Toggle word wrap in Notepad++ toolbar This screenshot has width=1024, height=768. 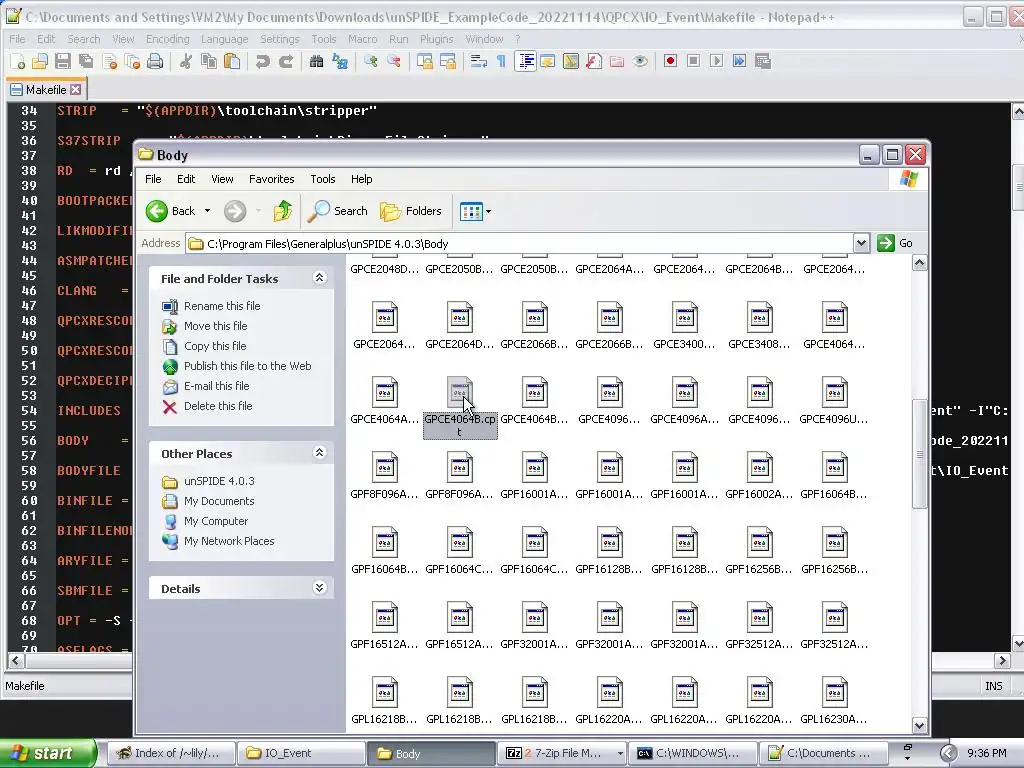point(479,61)
